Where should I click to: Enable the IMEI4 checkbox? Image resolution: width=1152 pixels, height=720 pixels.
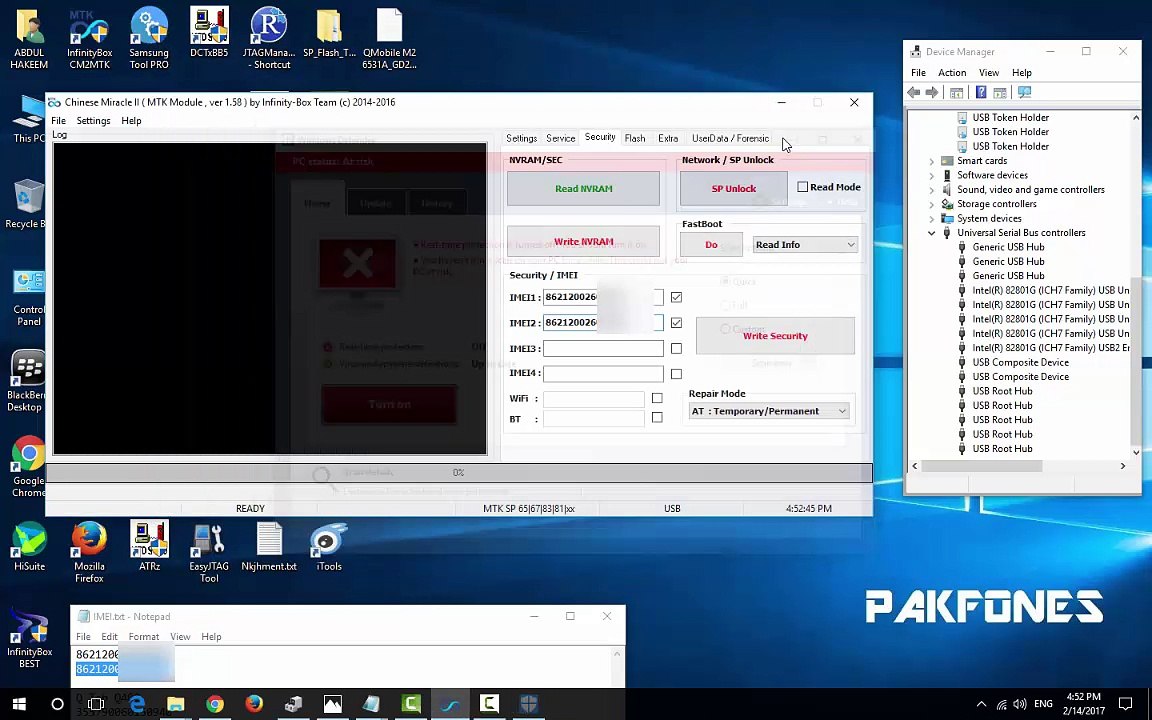676,374
